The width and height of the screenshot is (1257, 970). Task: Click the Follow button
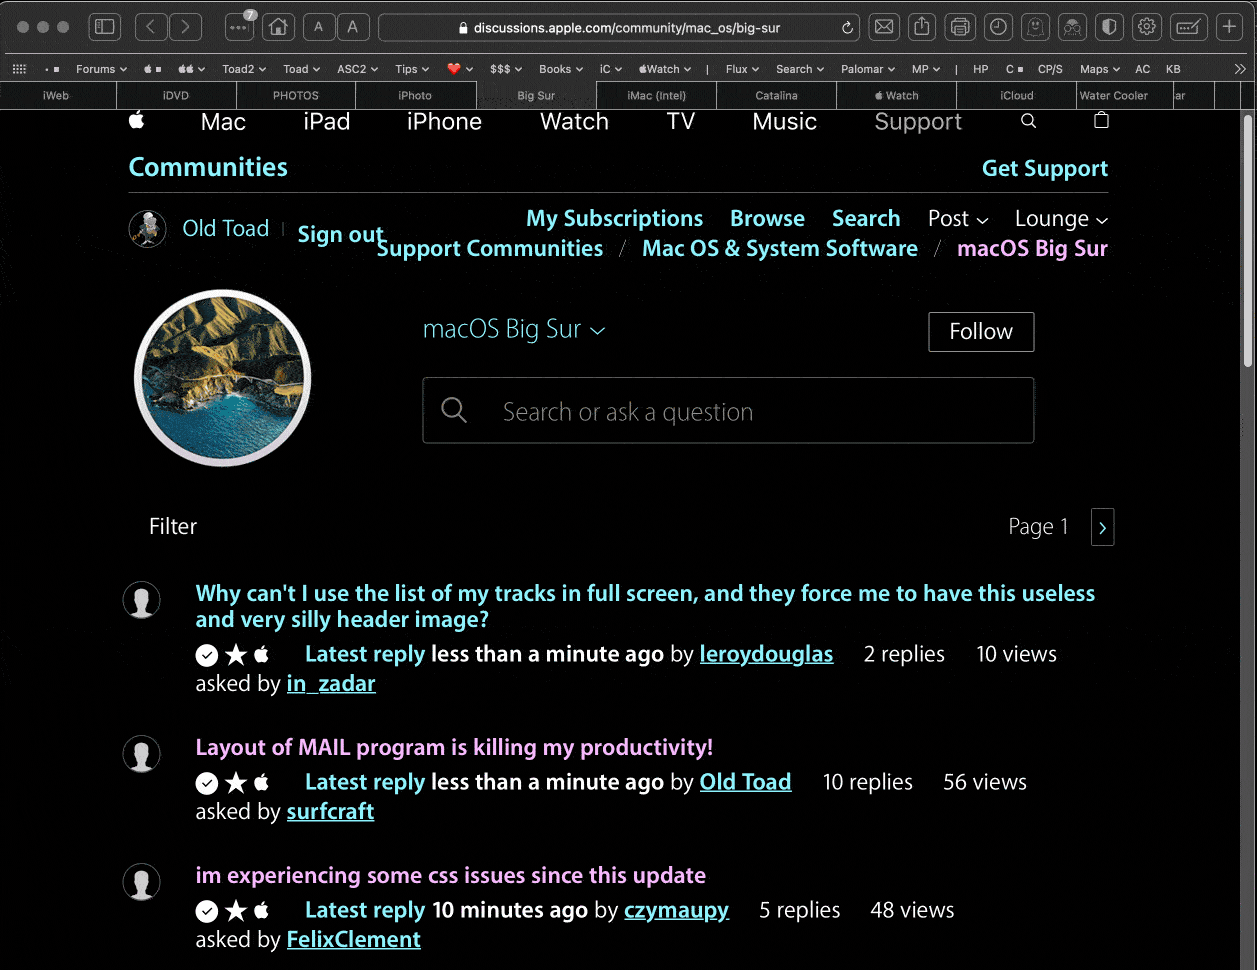click(x=980, y=332)
